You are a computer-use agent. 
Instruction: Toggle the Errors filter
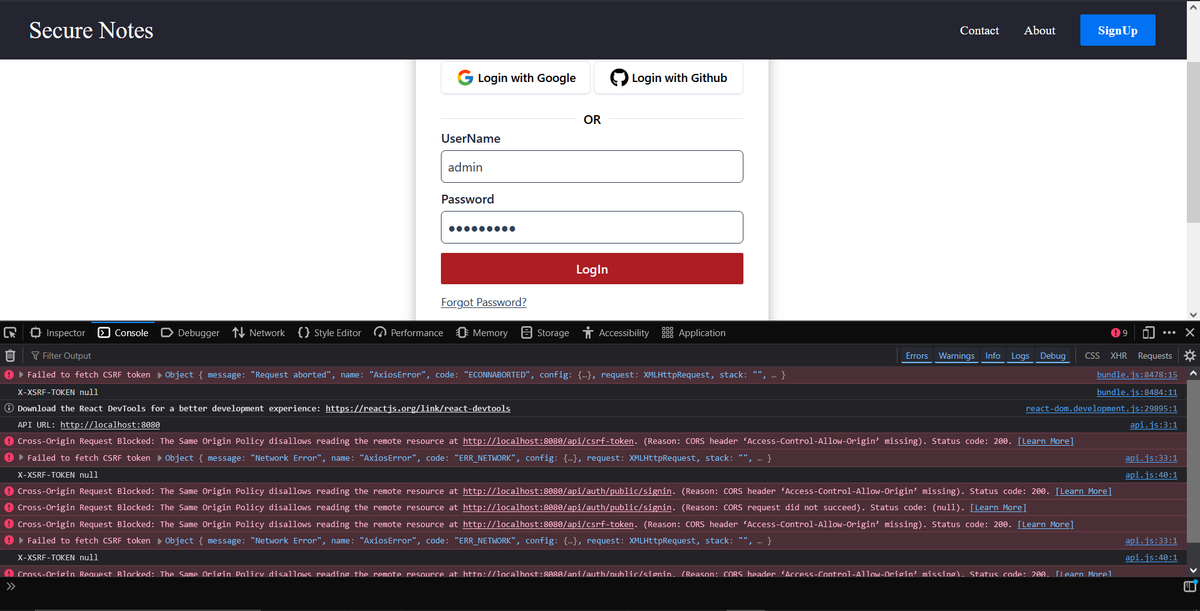917,355
